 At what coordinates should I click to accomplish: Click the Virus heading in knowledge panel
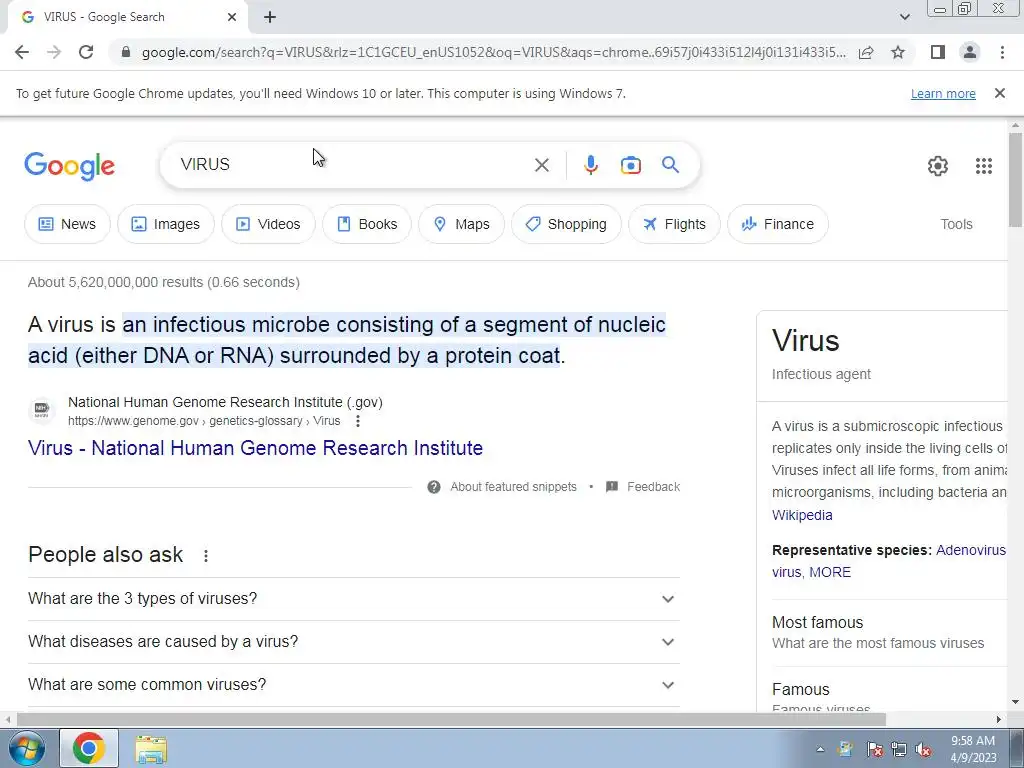tap(805, 340)
